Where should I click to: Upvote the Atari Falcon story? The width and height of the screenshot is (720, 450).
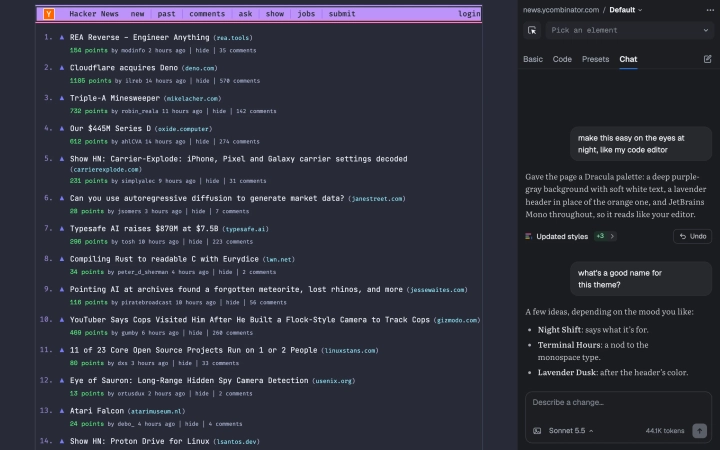[62, 410]
